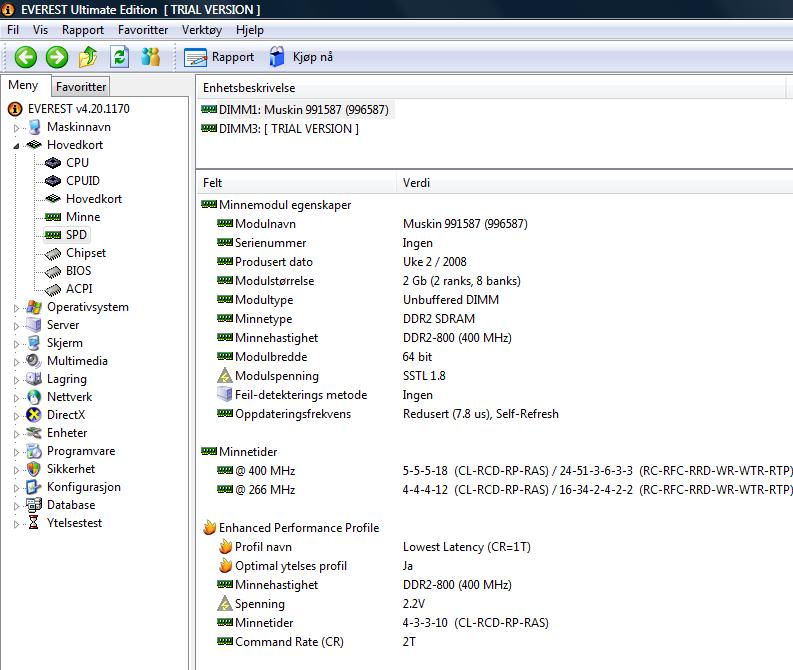The height and width of the screenshot is (670, 793).
Task: Click the Konfigurasjon icon
Action: click(34, 487)
